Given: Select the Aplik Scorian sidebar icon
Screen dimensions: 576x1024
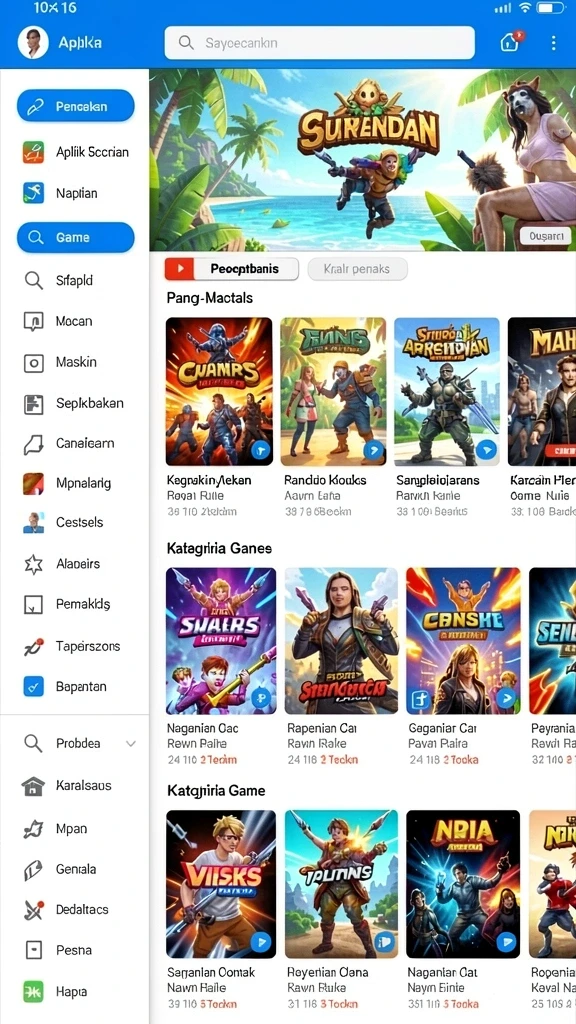Looking at the screenshot, I should pos(33,152).
